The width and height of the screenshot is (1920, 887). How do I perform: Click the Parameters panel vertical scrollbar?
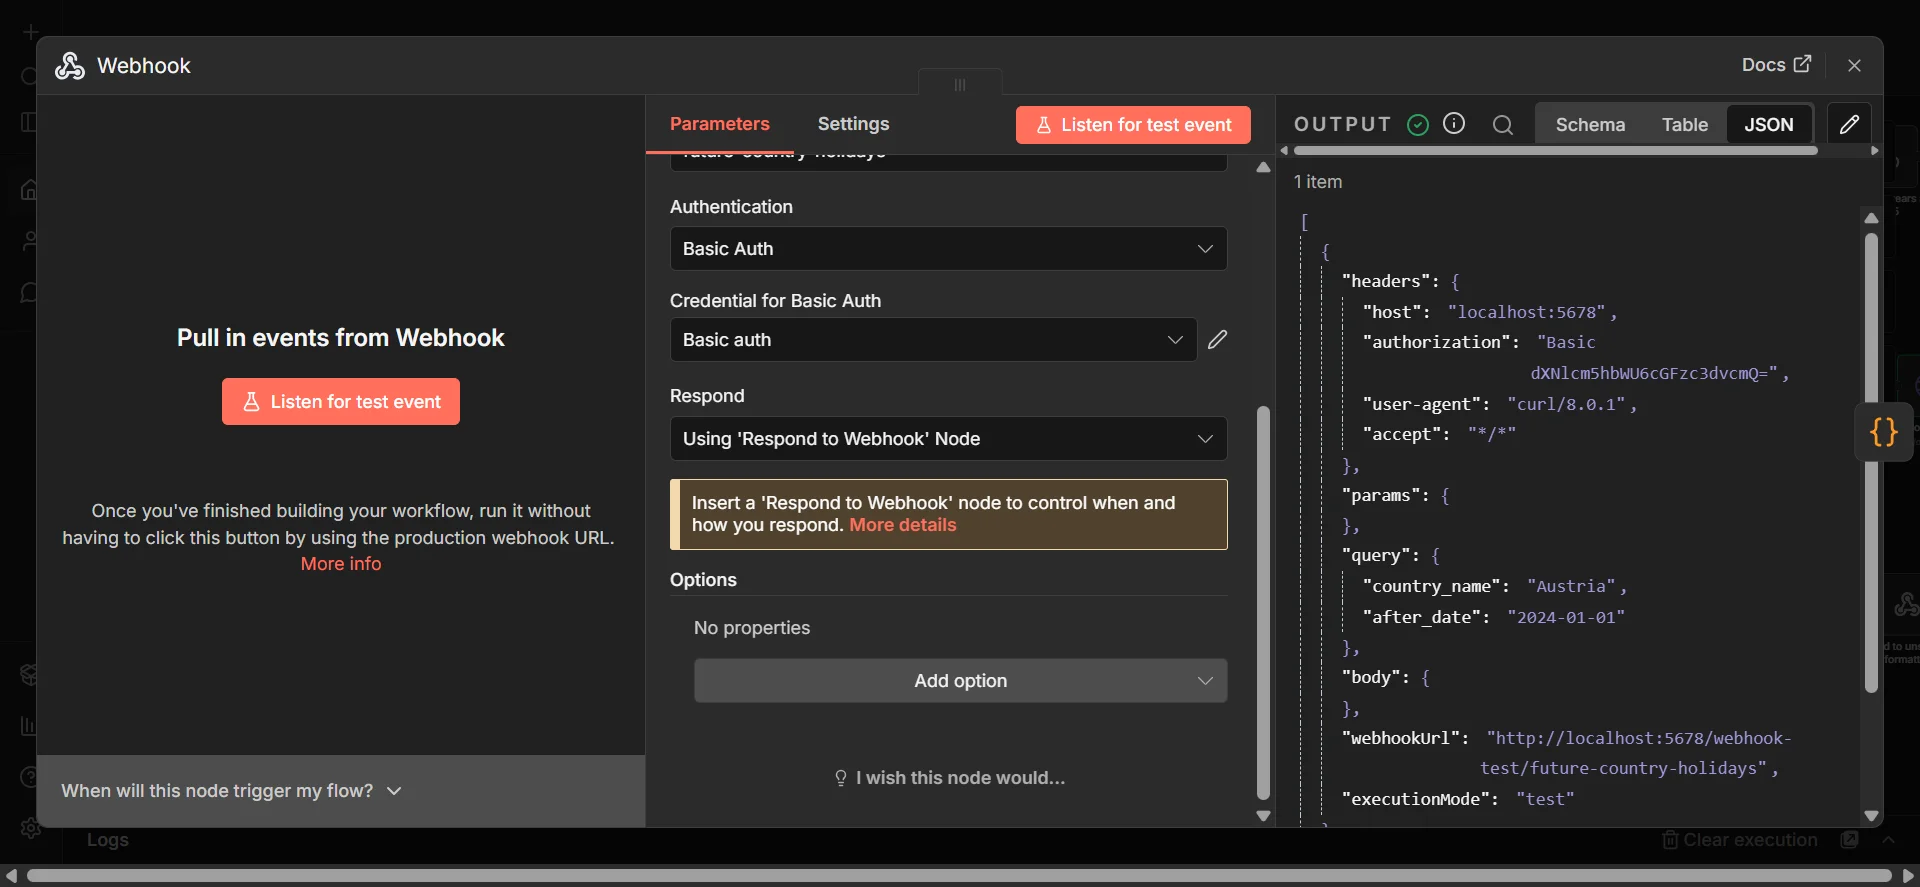[1263, 602]
